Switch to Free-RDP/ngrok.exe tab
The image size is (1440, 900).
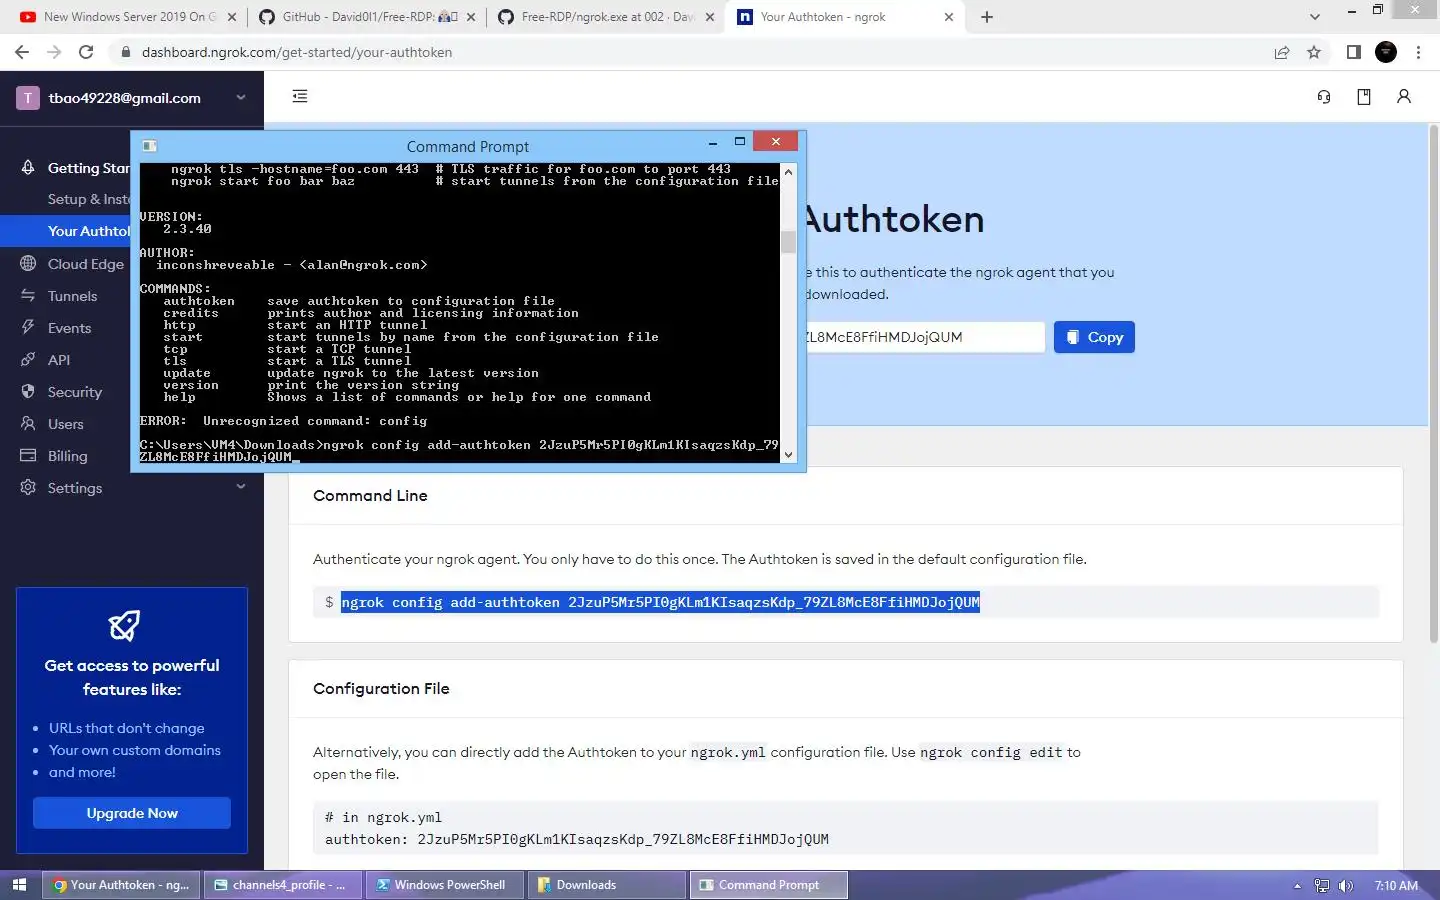[x=604, y=17]
